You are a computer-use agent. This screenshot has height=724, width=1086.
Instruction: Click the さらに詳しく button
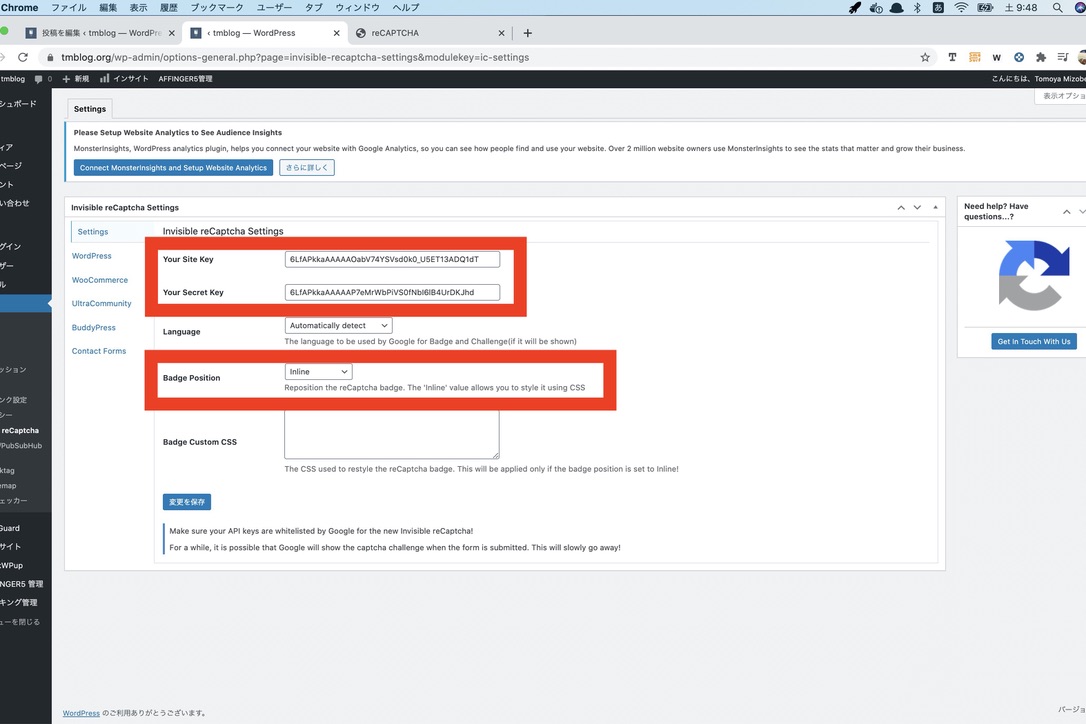307,168
